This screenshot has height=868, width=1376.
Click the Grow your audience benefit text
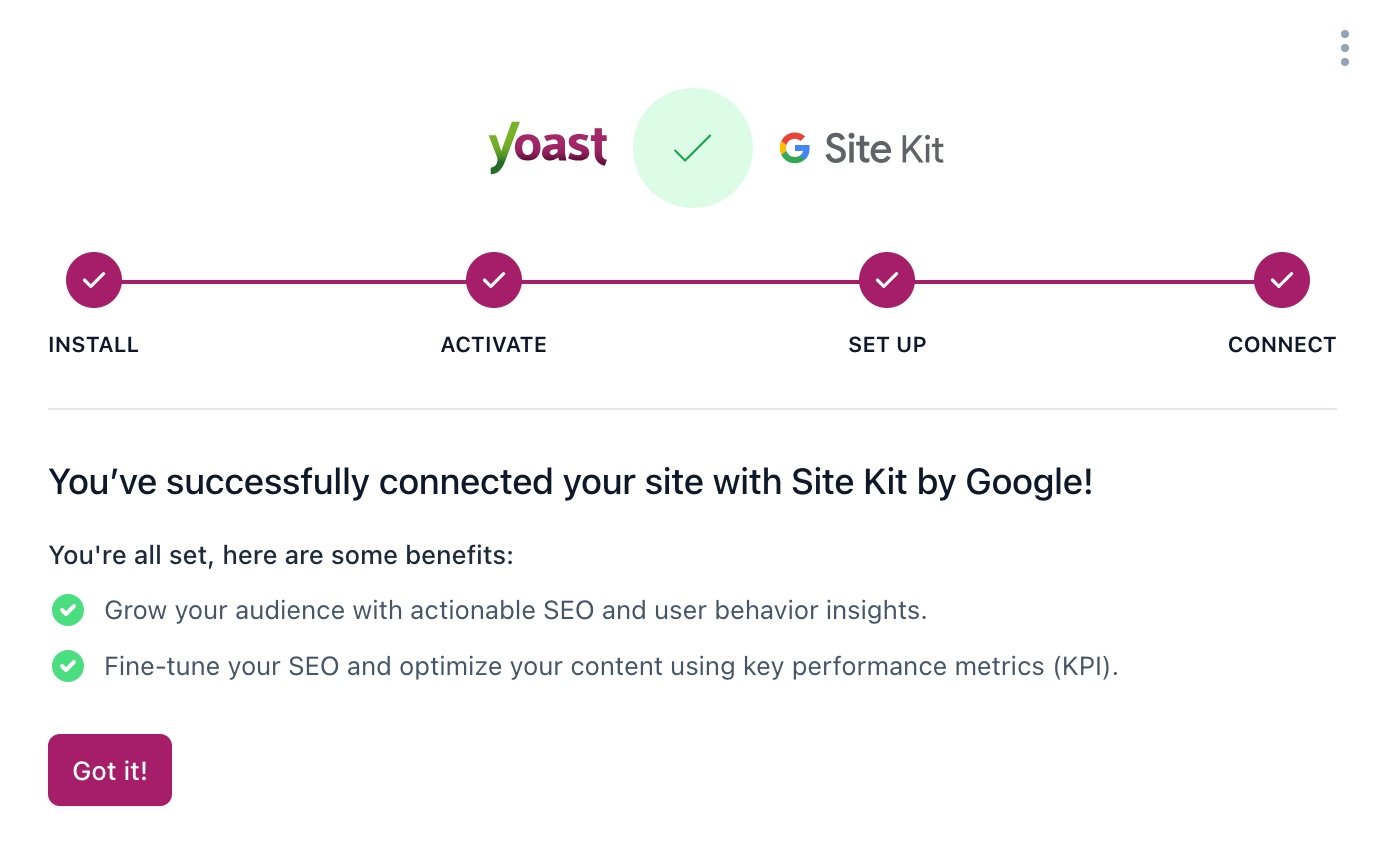coord(516,610)
